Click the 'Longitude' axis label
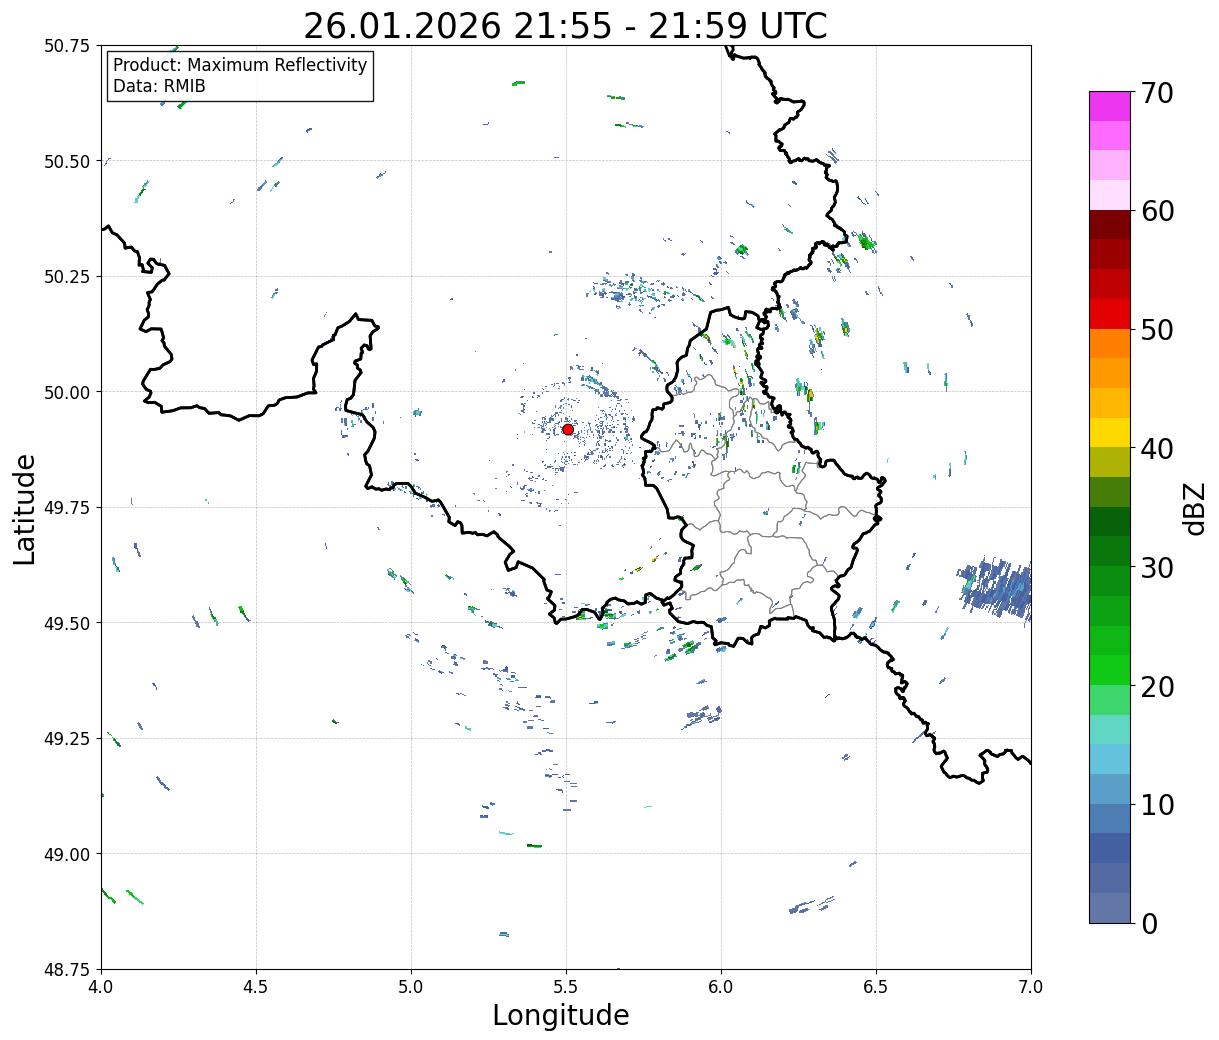Viewport: 1219px width, 1040px height. click(x=561, y=1015)
